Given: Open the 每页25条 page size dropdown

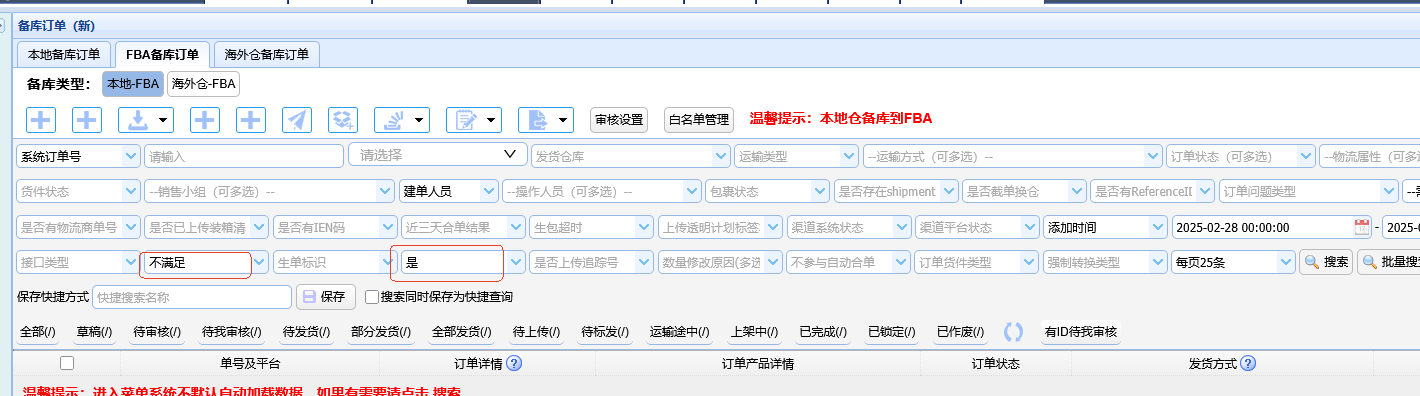Looking at the screenshot, I should pos(1234,262).
